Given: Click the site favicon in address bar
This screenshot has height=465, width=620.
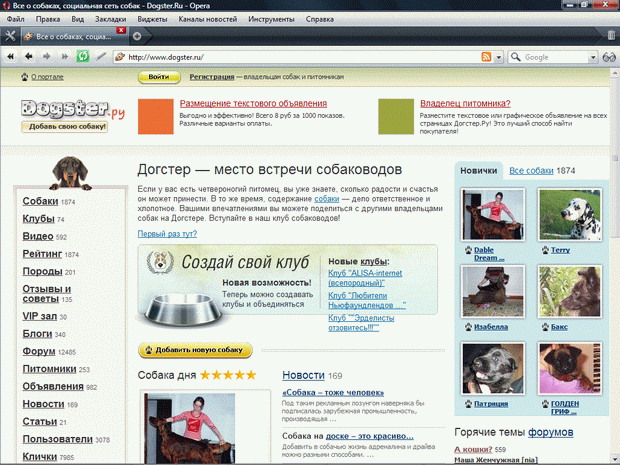Looking at the screenshot, I should tap(120, 57).
